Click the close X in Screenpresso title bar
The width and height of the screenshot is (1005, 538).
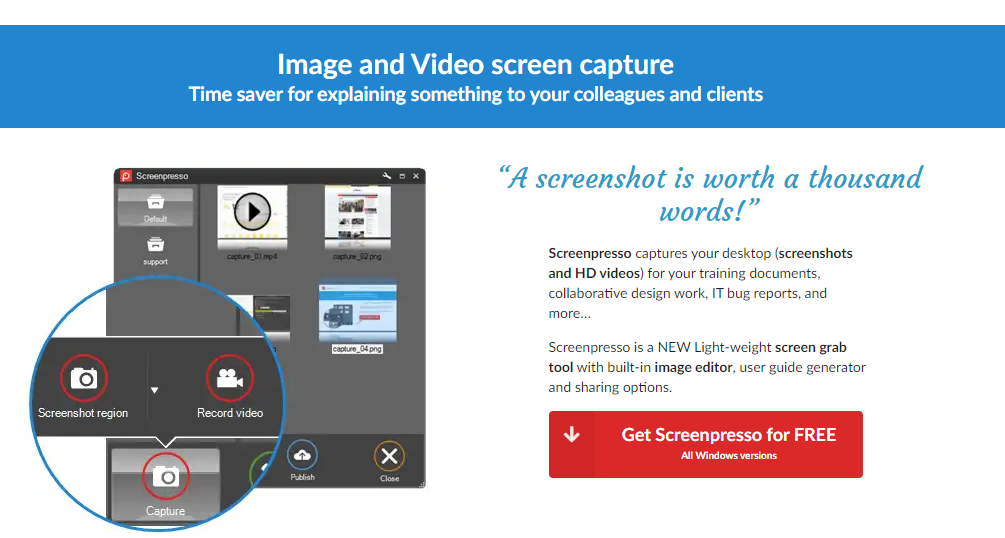click(x=416, y=176)
